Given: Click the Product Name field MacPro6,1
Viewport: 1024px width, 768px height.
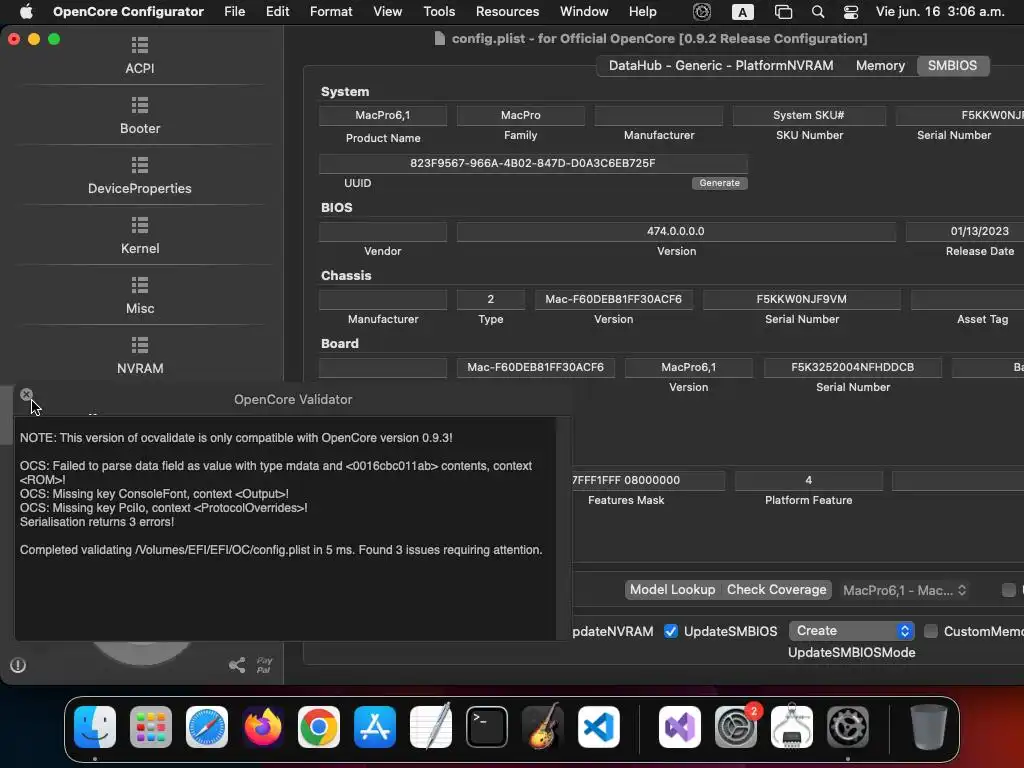Looking at the screenshot, I should point(383,115).
